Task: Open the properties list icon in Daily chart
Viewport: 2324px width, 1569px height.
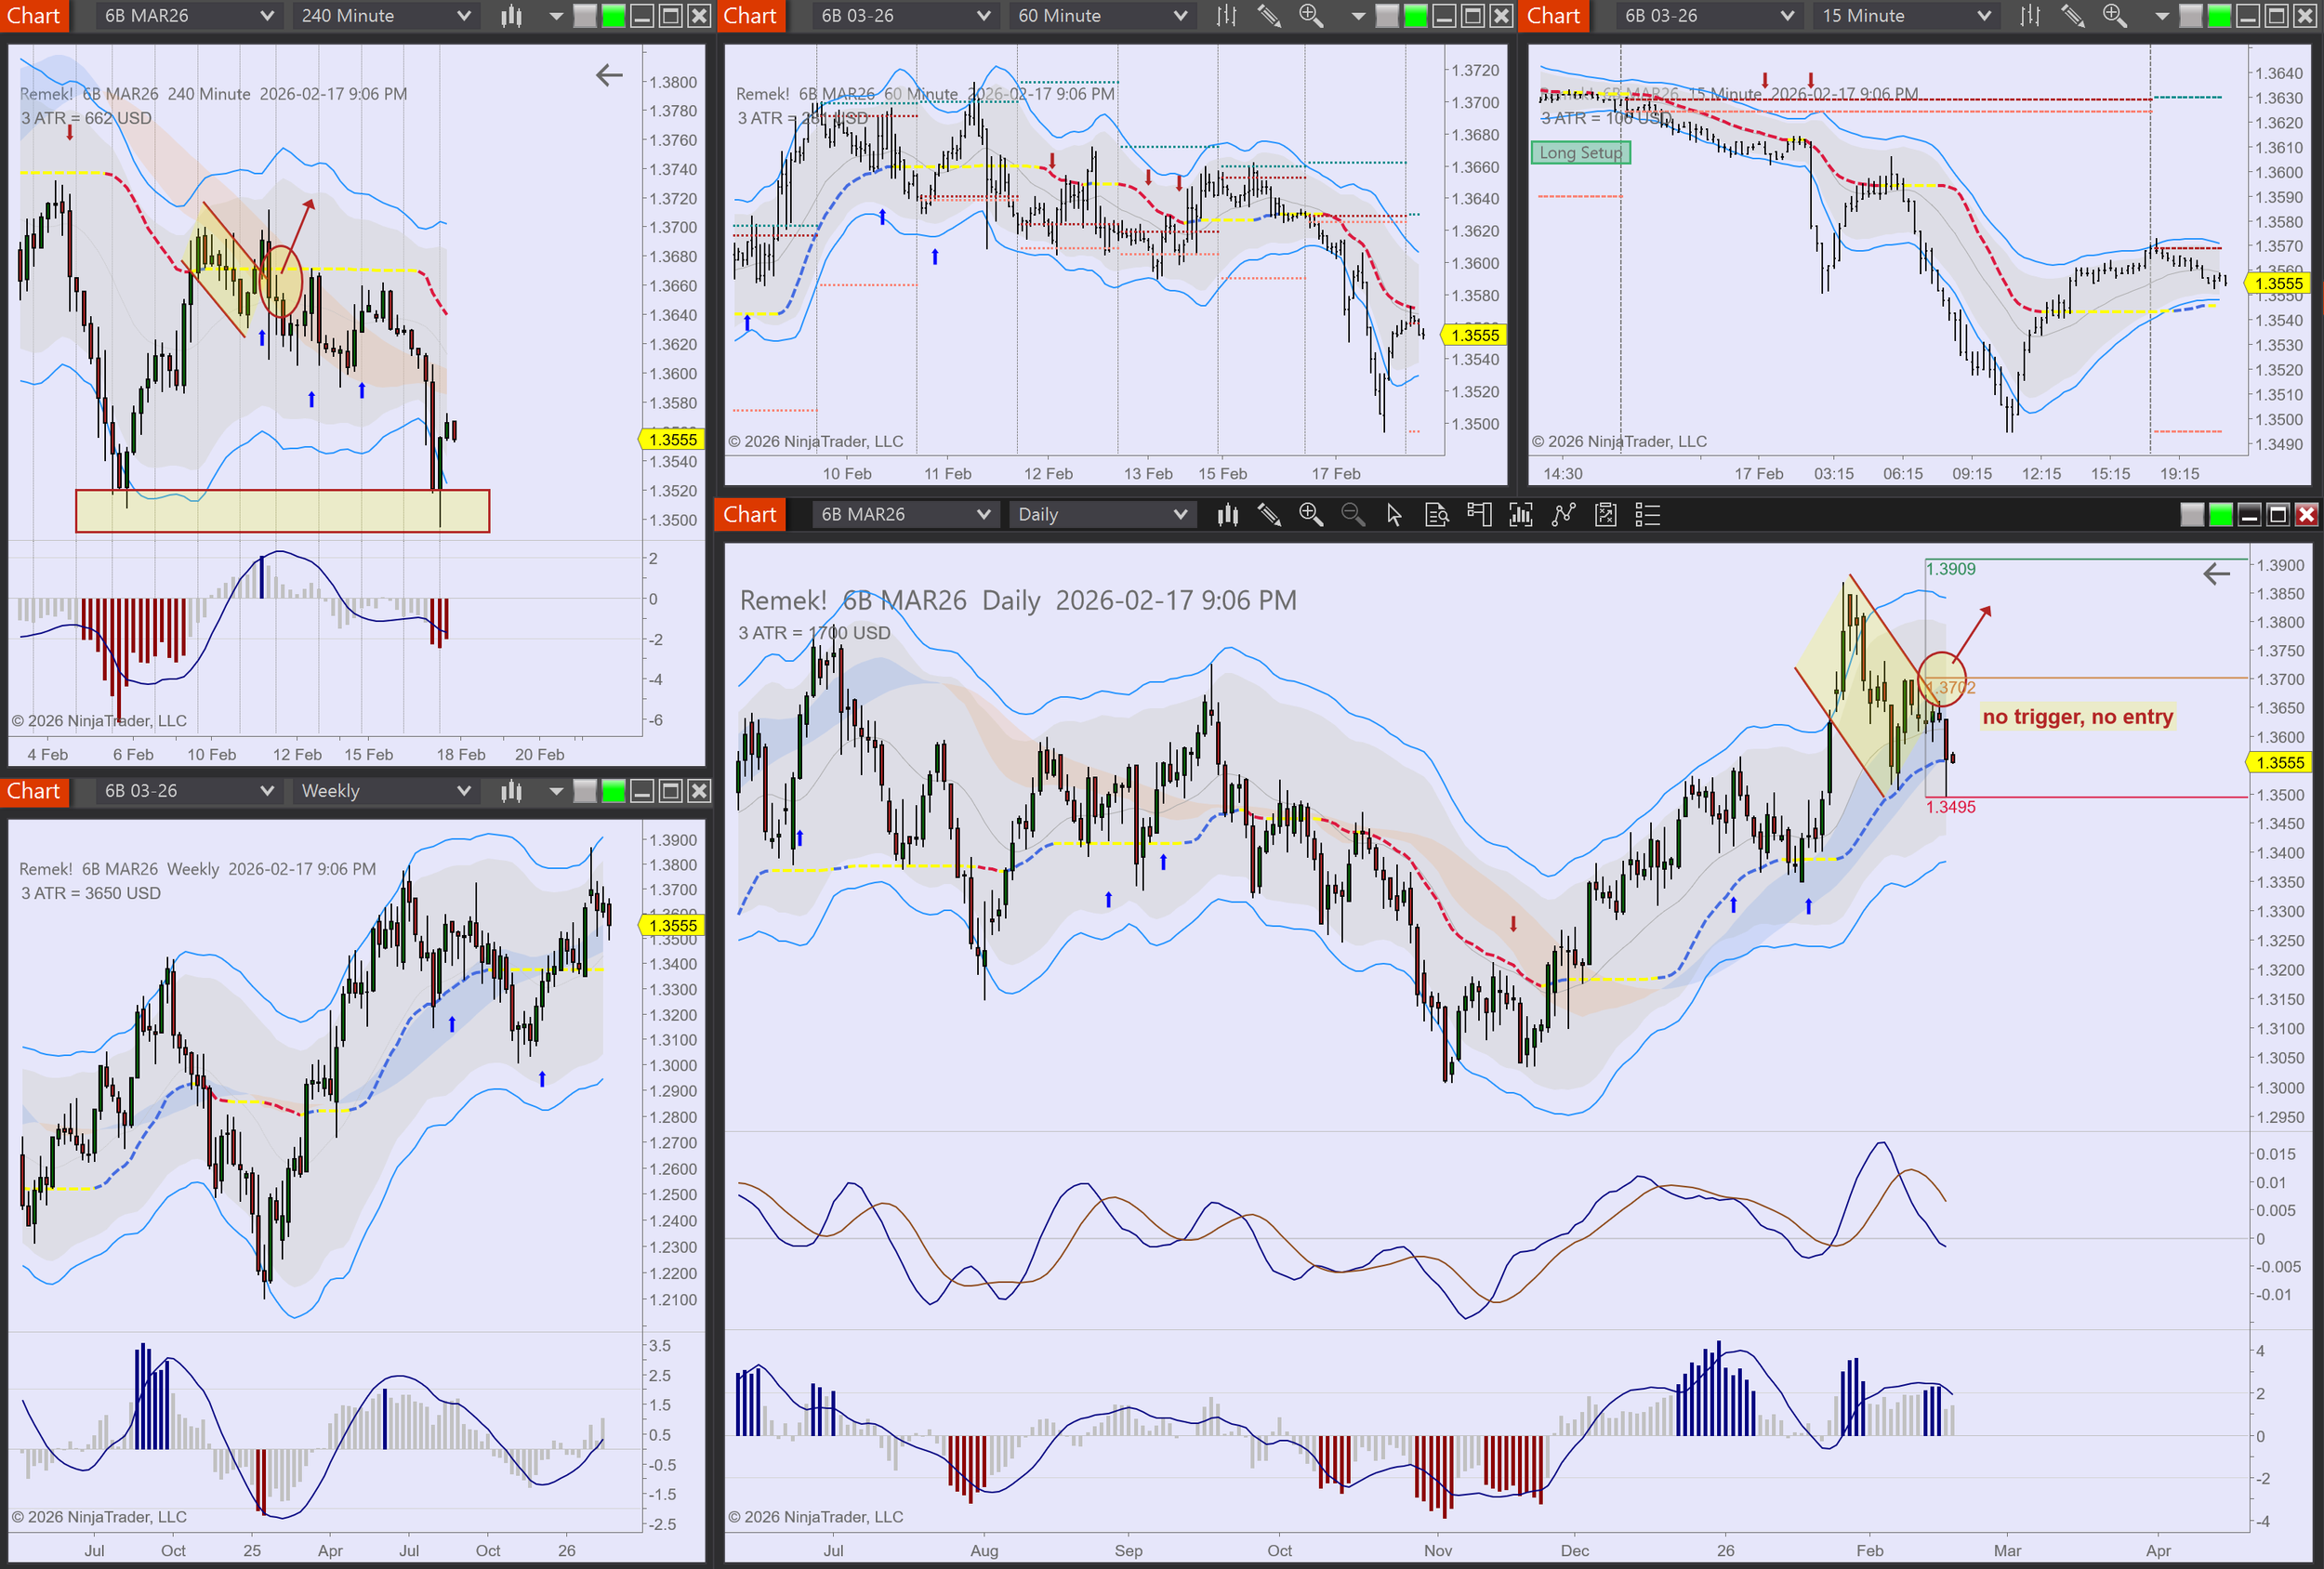Action: click(x=1647, y=515)
